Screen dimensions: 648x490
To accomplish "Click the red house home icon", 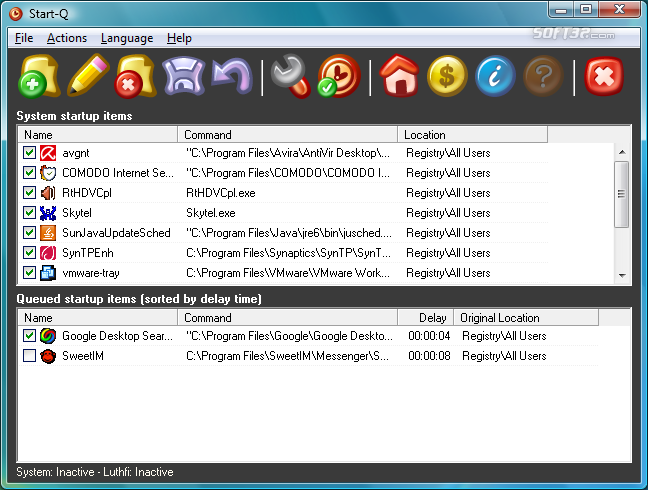I will click(399, 76).
